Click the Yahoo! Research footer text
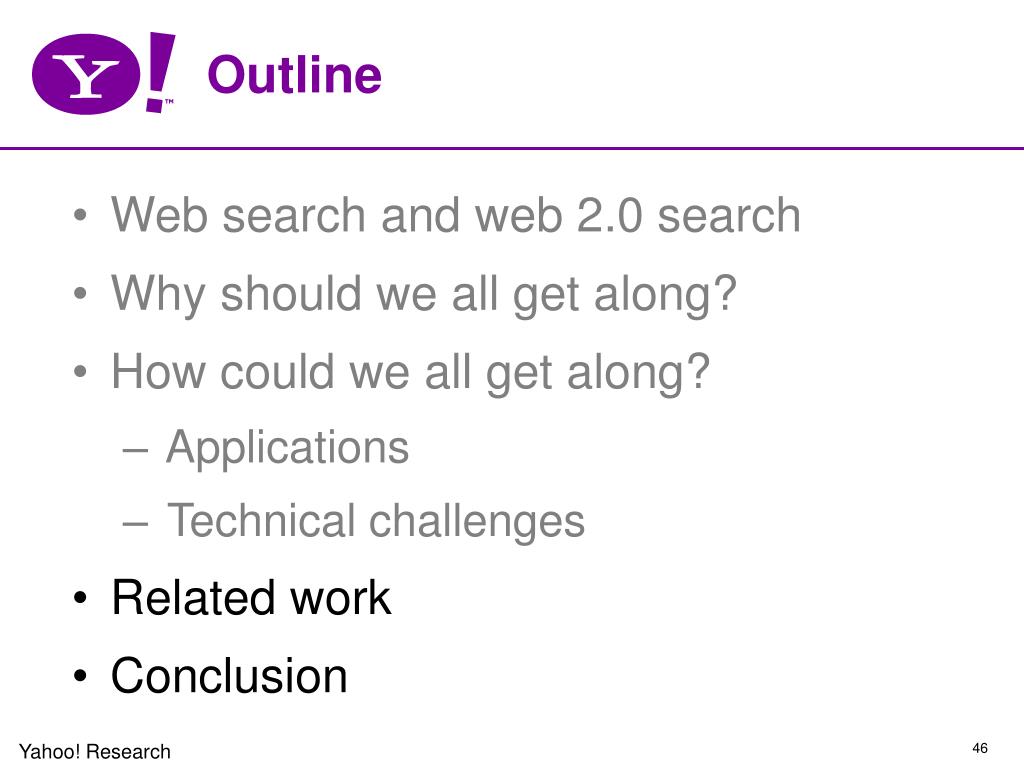Image resolution: width=1024 pixels, height=768 pixels. [x=95, y=751]
